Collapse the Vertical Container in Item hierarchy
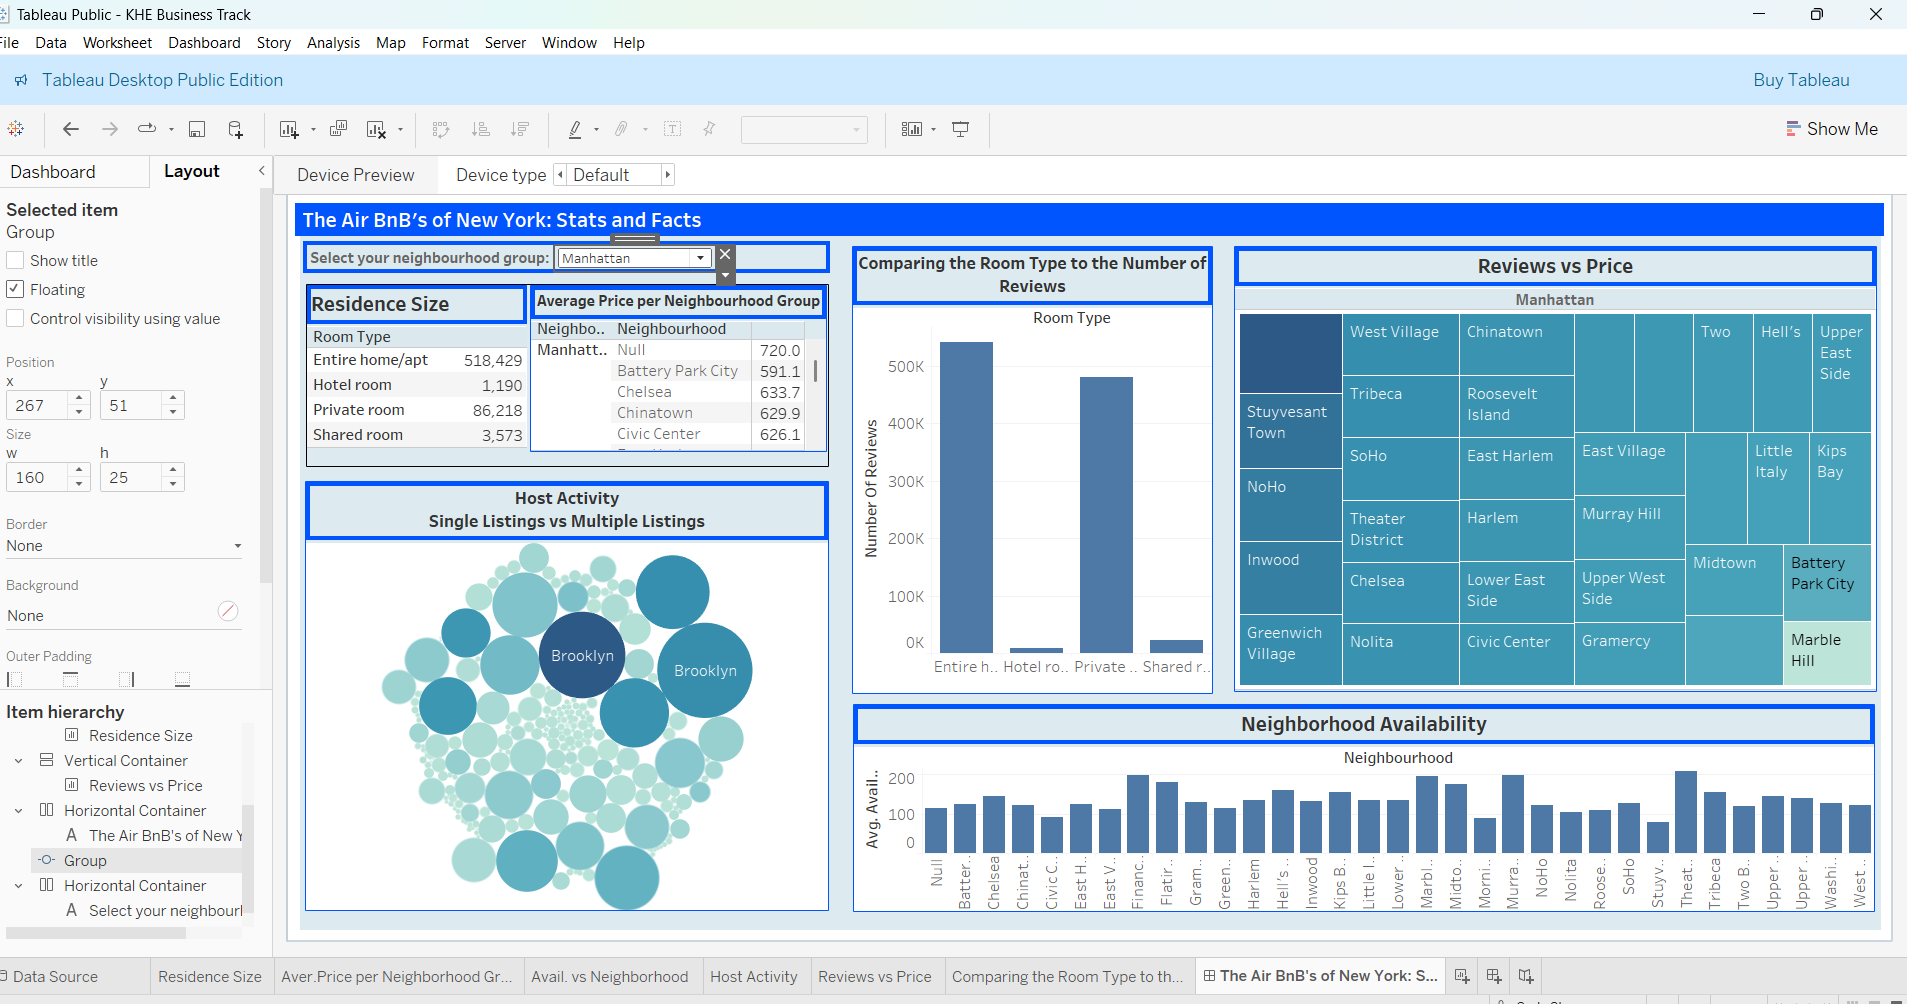 pyautogui.click(x=18, y=760)
